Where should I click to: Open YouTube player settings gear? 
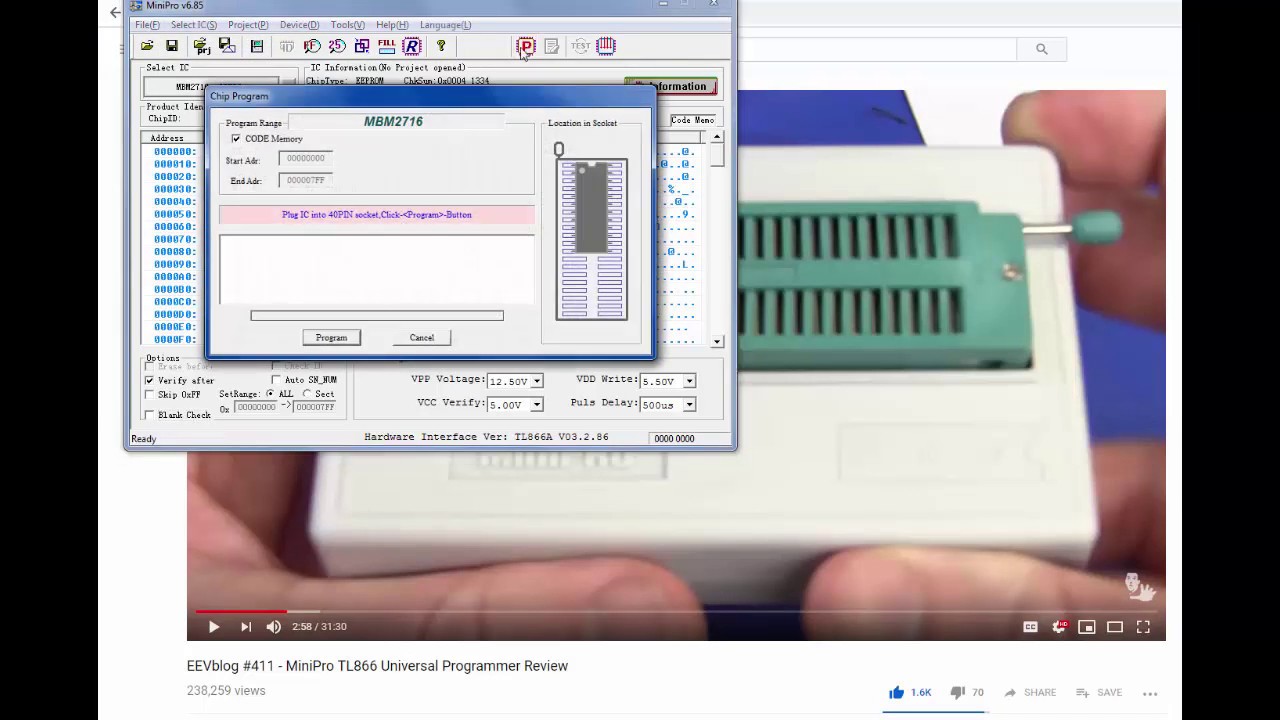pos(1059,627)
